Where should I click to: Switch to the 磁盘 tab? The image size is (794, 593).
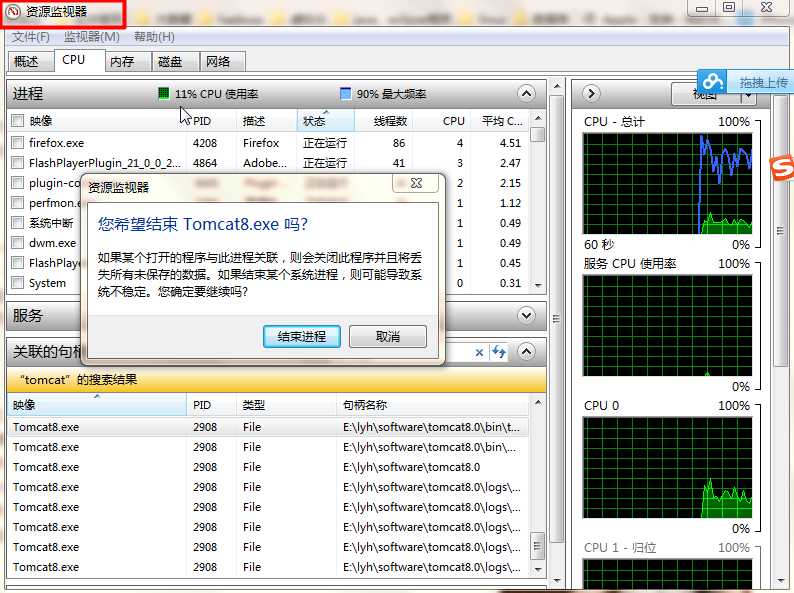(x=176, y=61)
